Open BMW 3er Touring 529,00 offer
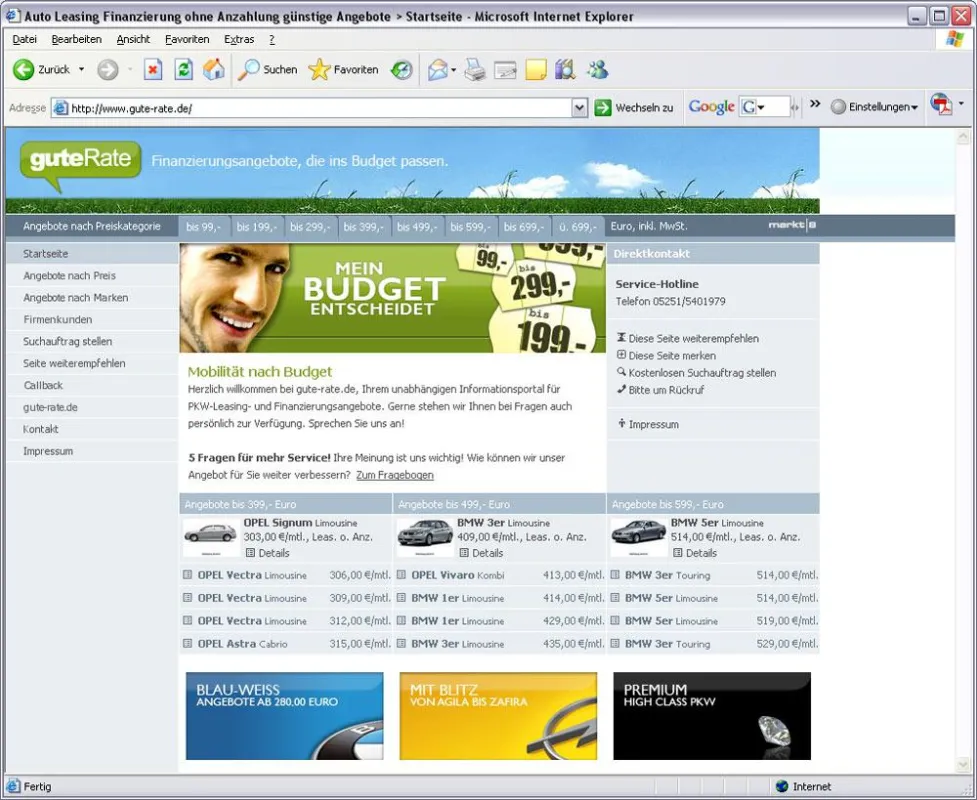Image resolution: width=977 pixels, height=800 pixels. point(714,644)
